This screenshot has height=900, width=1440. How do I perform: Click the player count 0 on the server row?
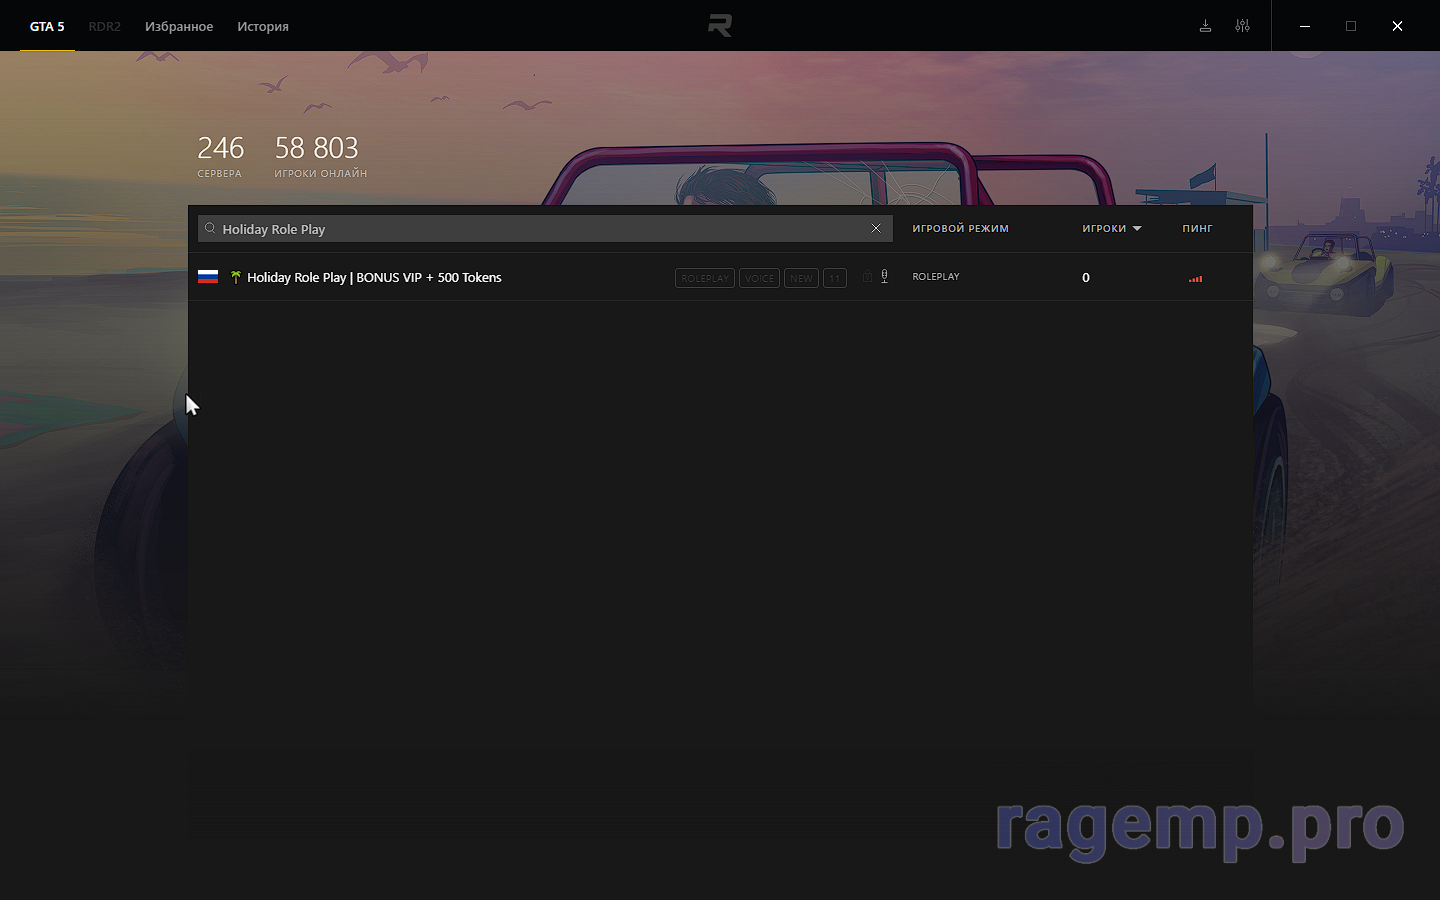(x=1086, y=278)
